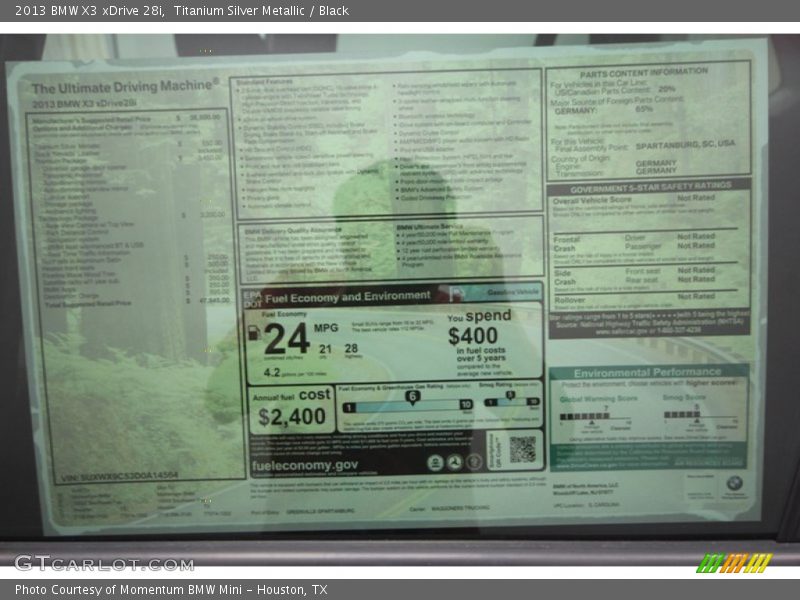Click the 'Fuel Economy and Environment' header

[x=347, y=296]
